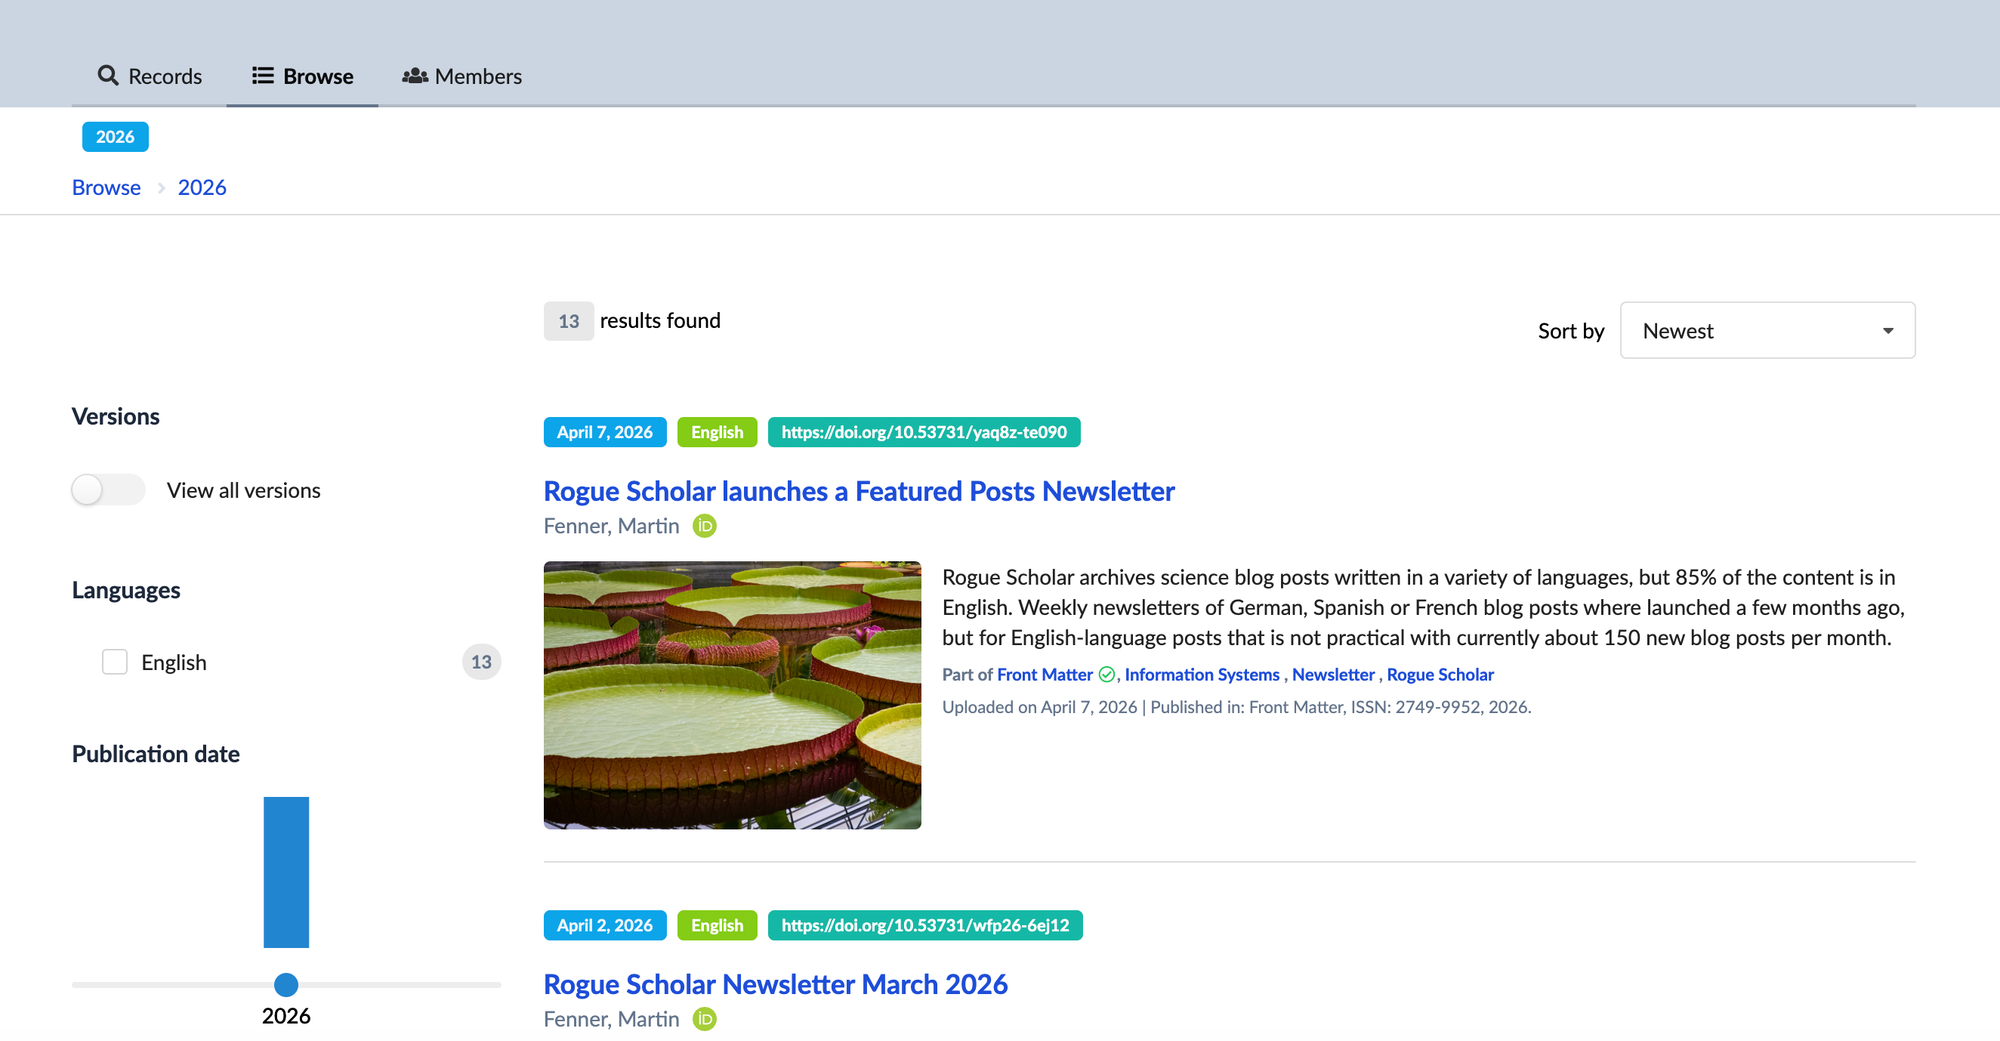Check the English language checkbox
This screenshot has height=1041, width=2000.
coord(115,662)
